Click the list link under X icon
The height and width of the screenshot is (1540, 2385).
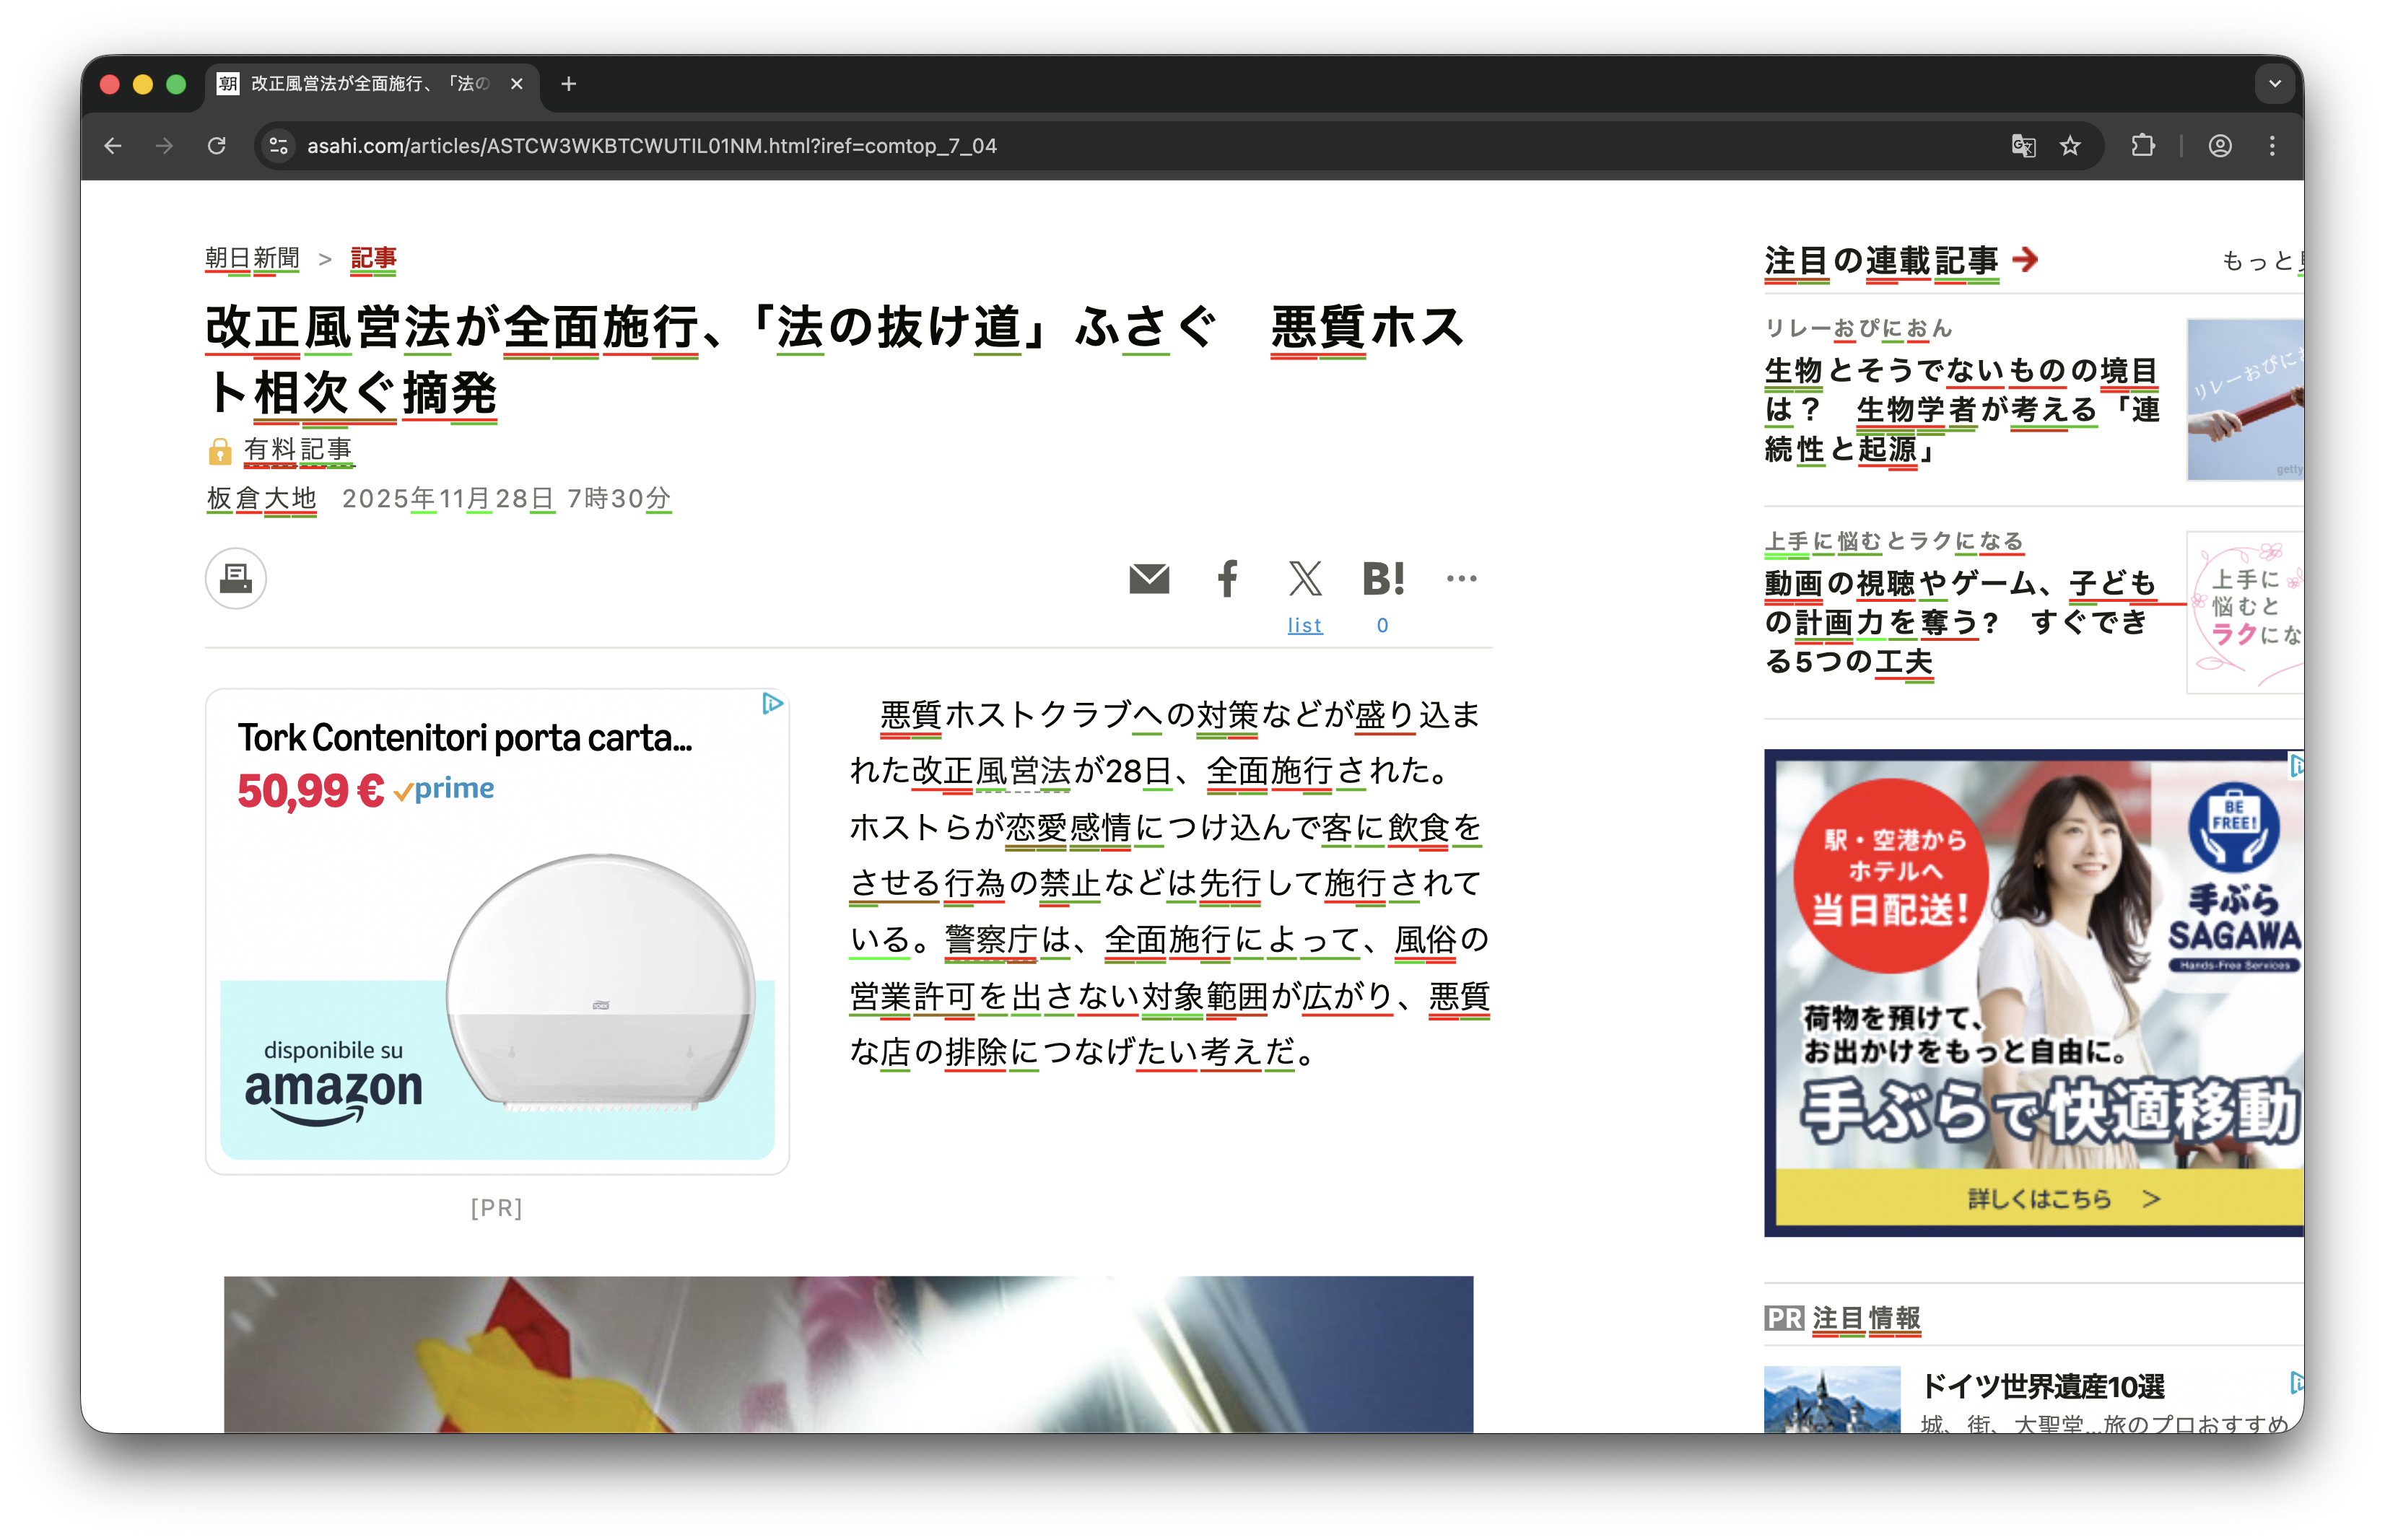[x=1304, y=625]
